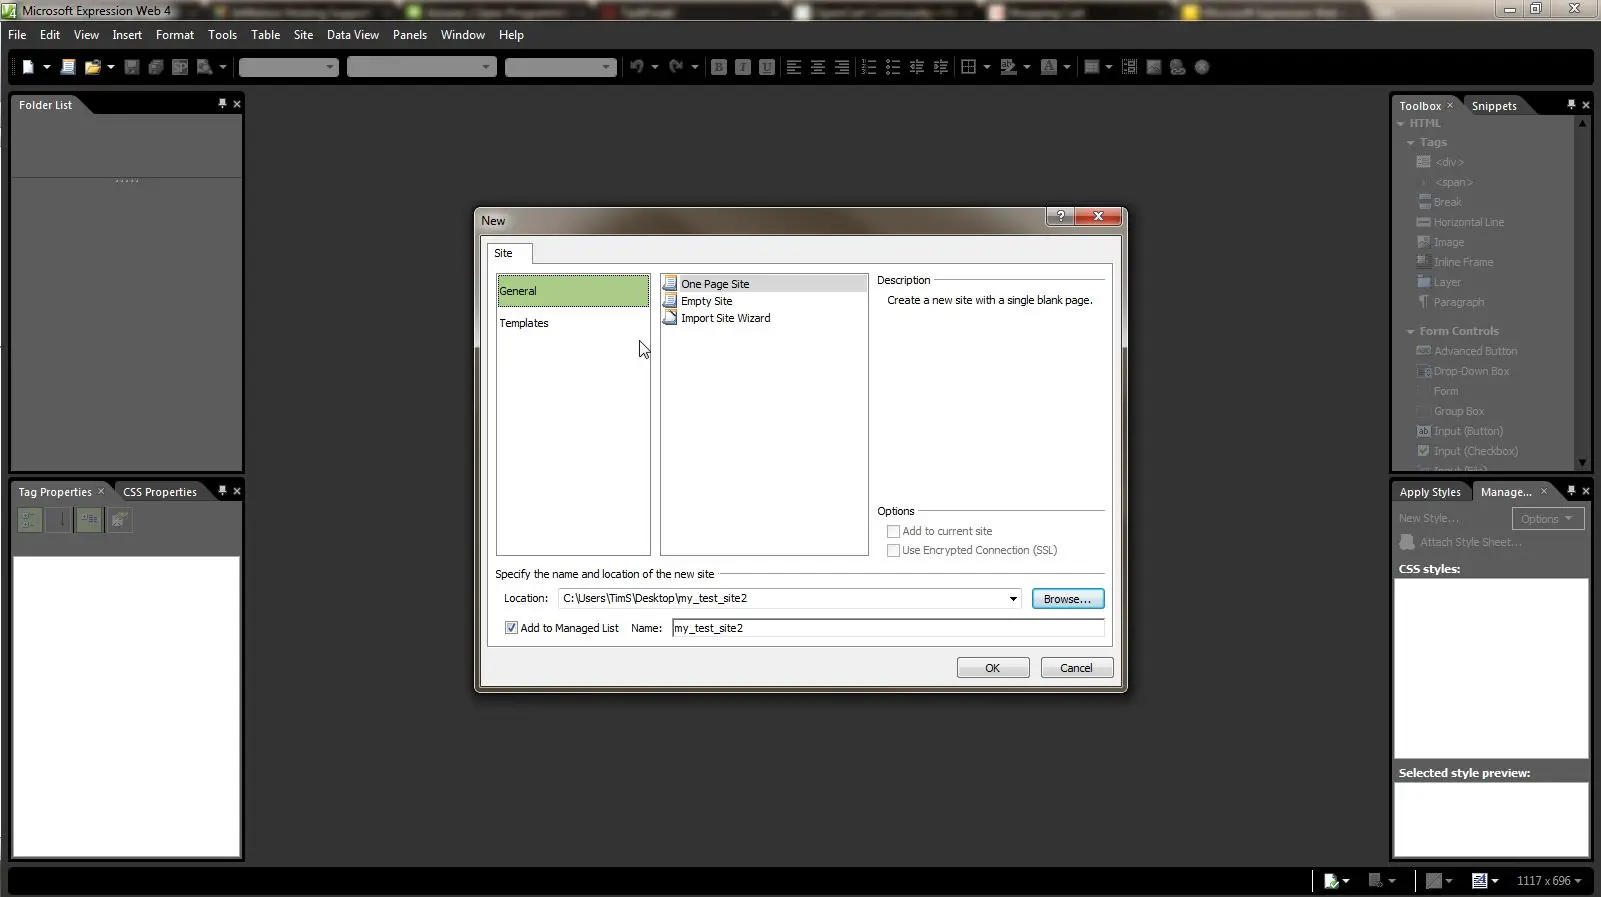Viewport: 1601px width, 897px height.
Task: Click into the site Name text field
Action: click(887, 628)
